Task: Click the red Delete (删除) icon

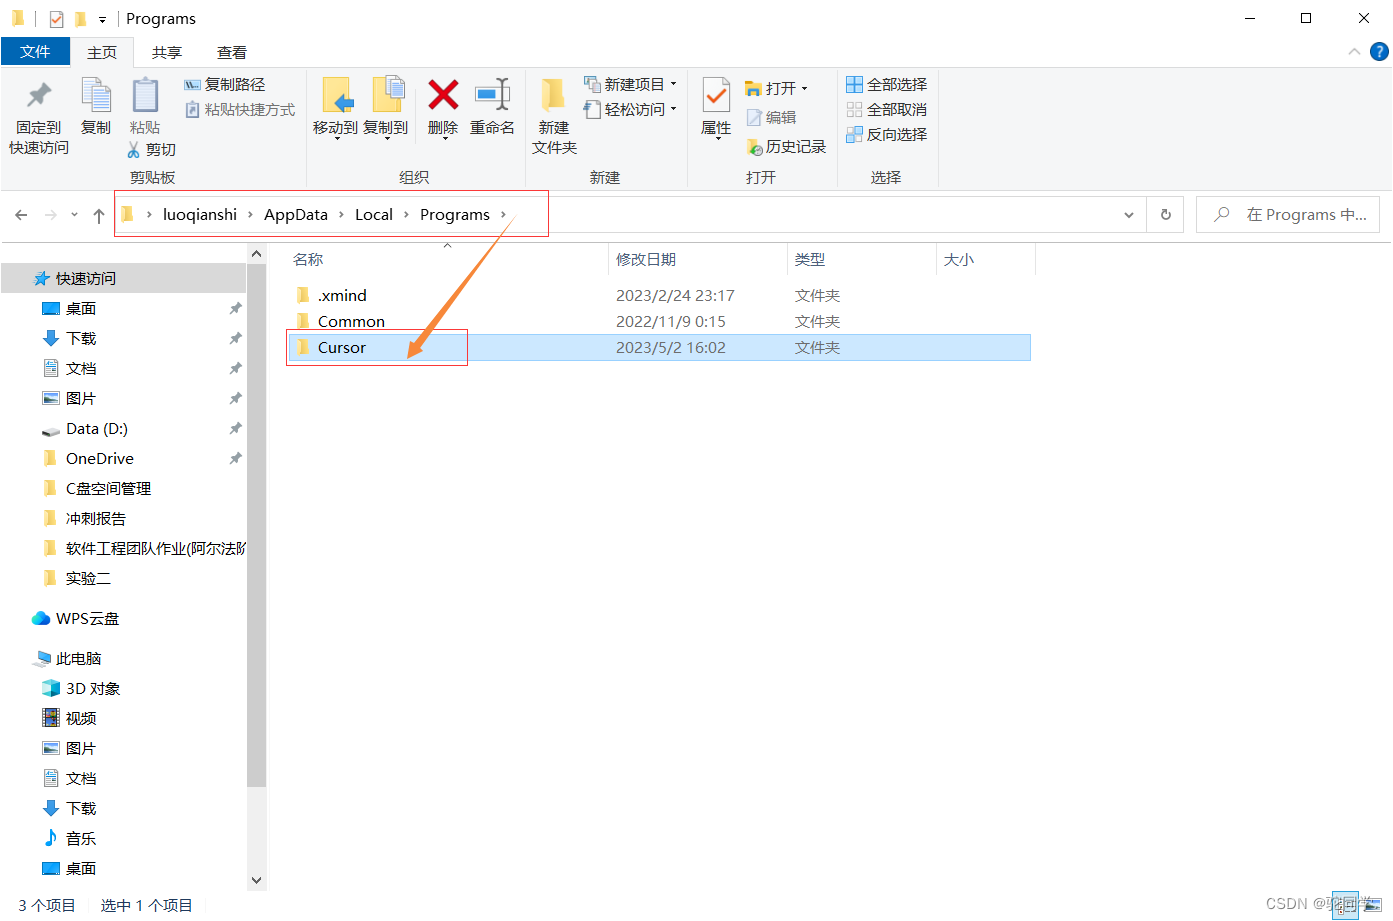Action: coord(443,95)
